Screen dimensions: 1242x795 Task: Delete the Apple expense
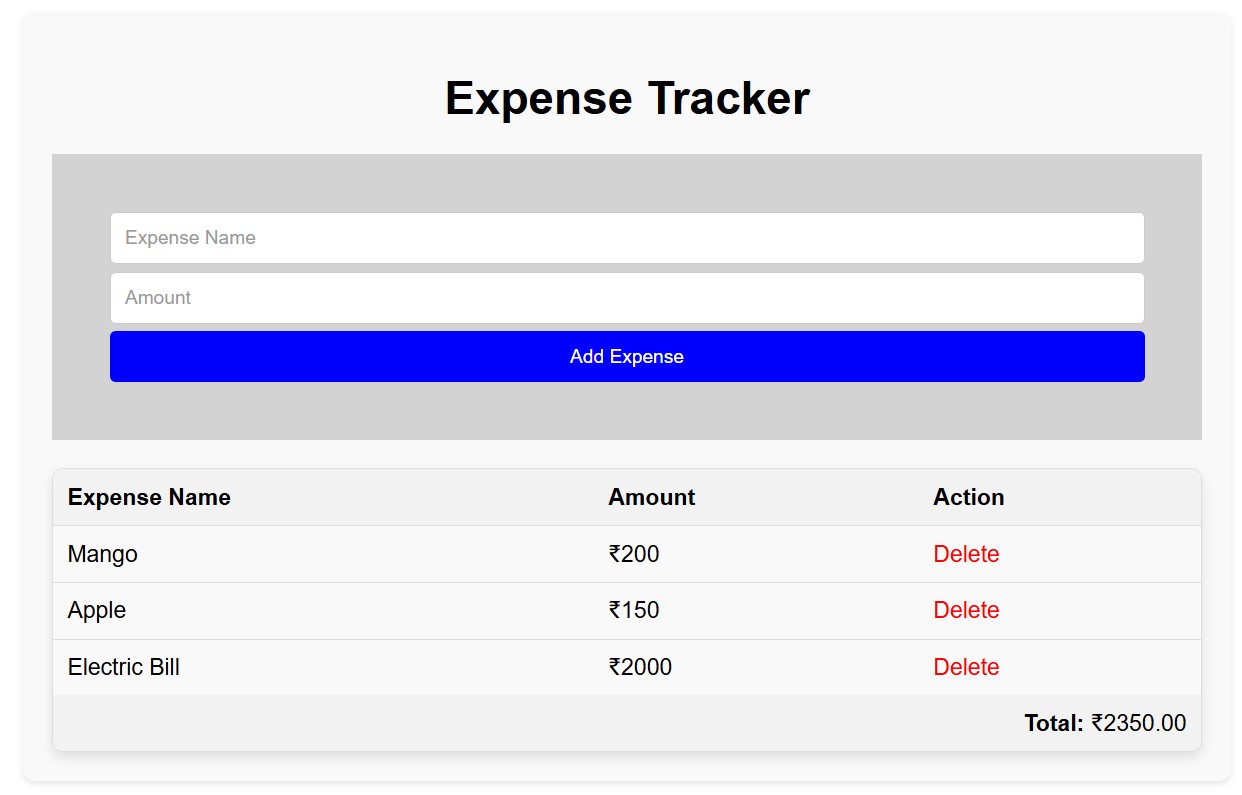tap(966, 610)
